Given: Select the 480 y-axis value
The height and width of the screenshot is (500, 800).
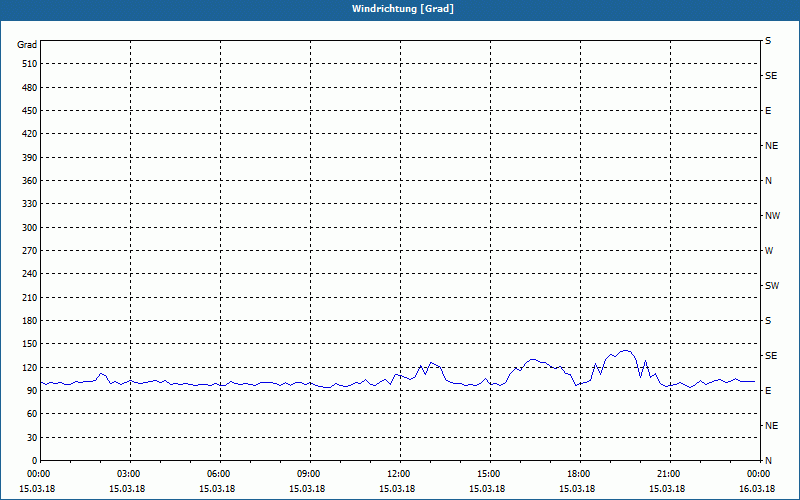Looking at the screenshot, I should 30,88.
